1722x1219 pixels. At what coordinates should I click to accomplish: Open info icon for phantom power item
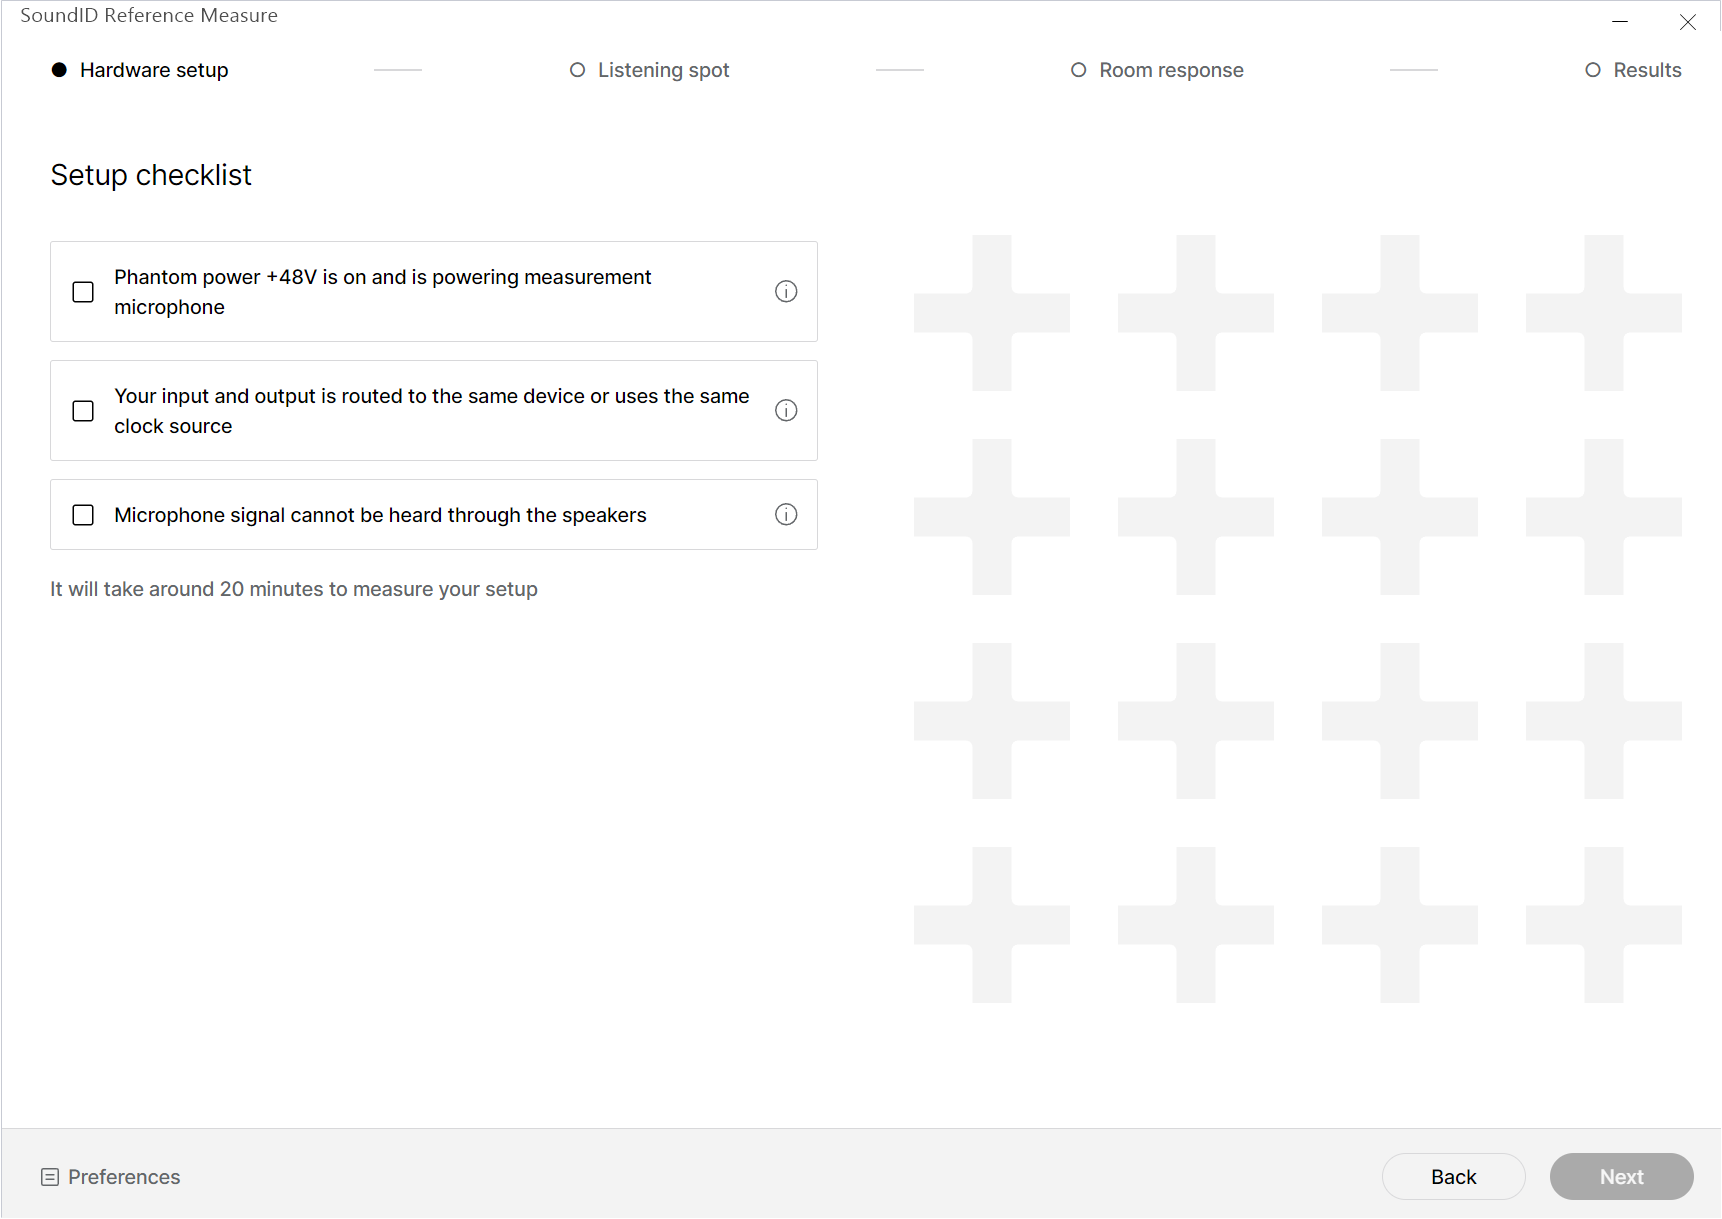point(786,291)
